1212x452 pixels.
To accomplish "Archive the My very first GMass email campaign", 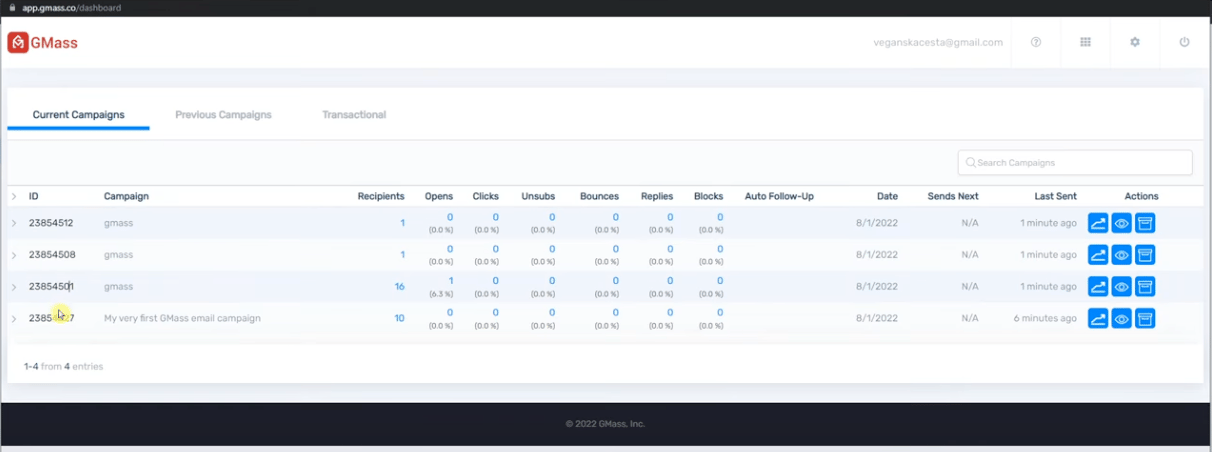I will point(1145,319).
